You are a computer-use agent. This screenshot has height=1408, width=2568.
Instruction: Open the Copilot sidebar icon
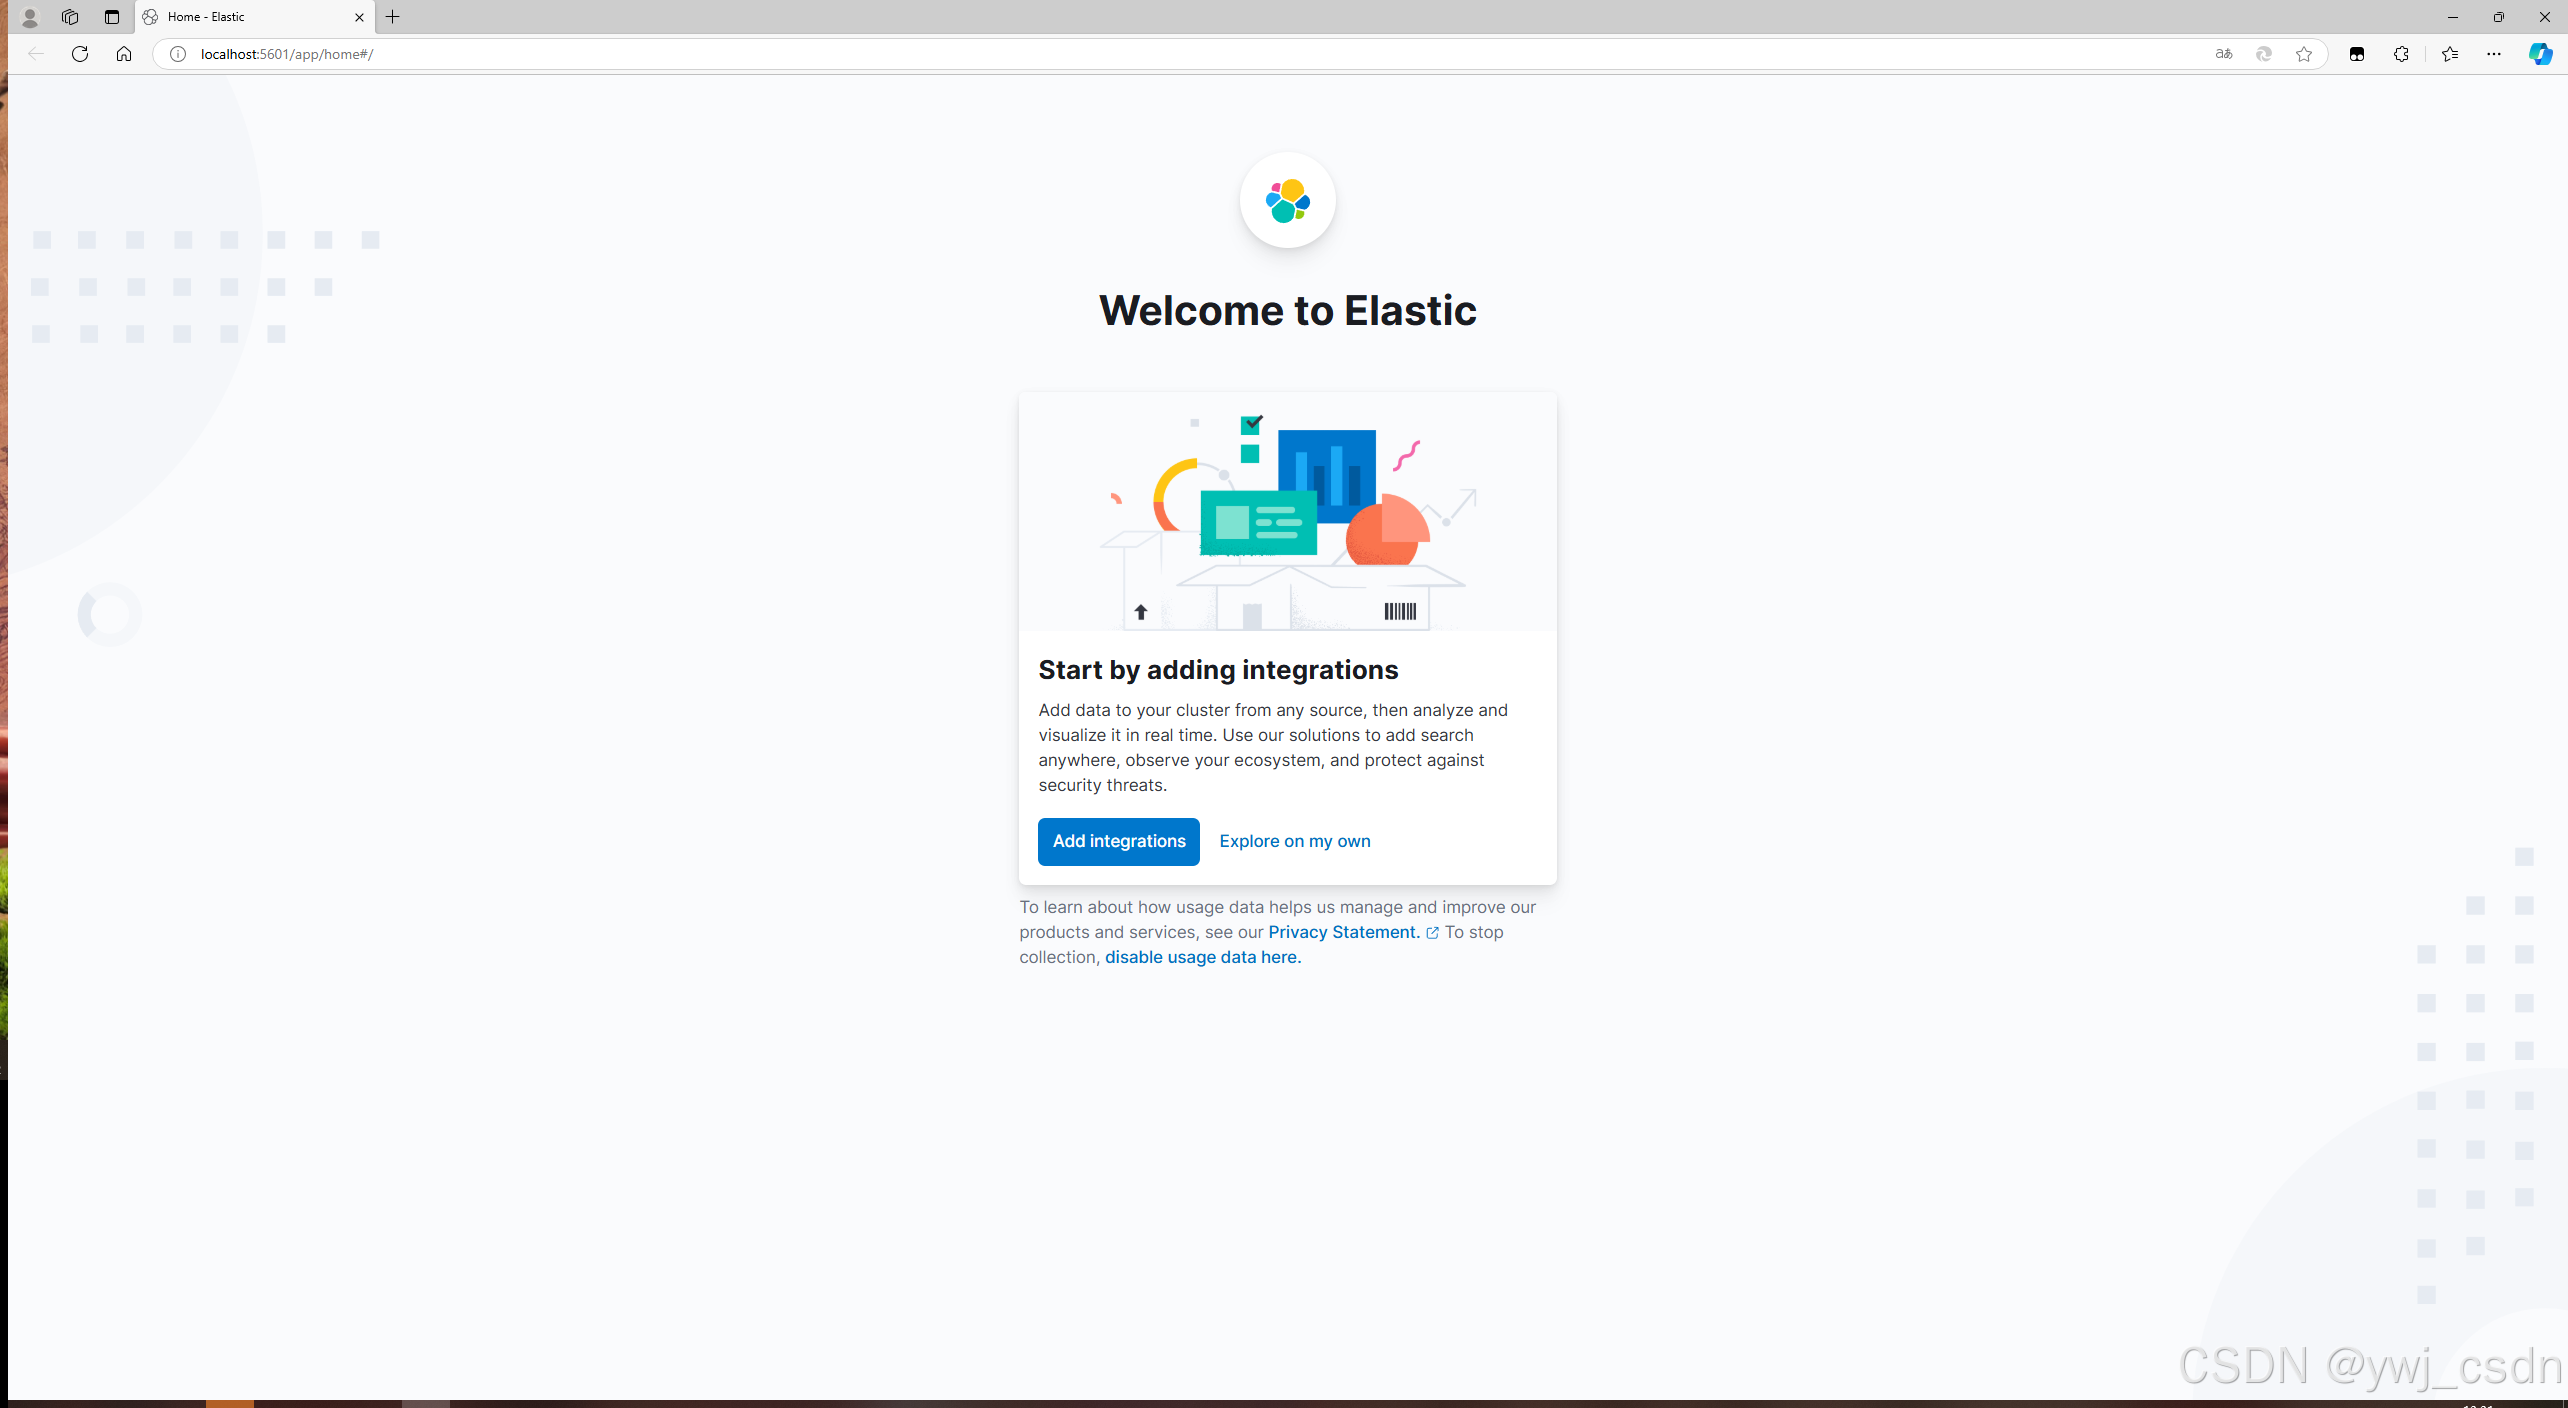[2540, 54]
